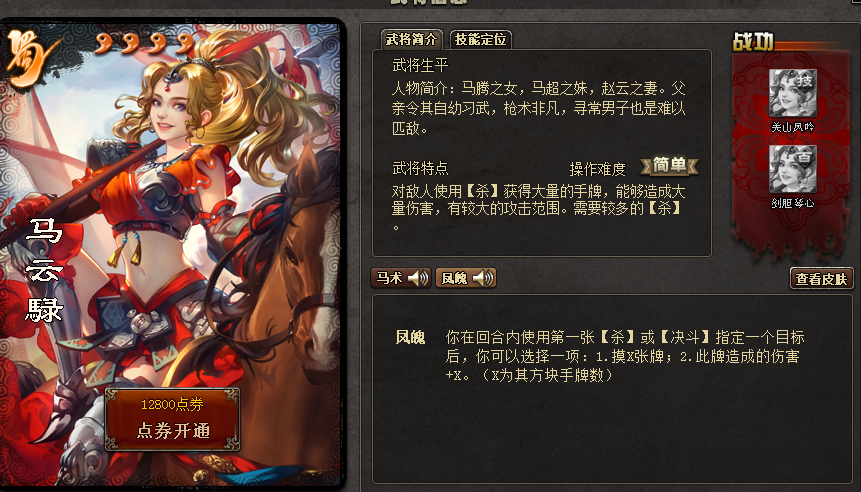This screenshot has width=861, height=492.
Task: Play the 马术 skill voice speaker icon
Action: pos(418,278)
